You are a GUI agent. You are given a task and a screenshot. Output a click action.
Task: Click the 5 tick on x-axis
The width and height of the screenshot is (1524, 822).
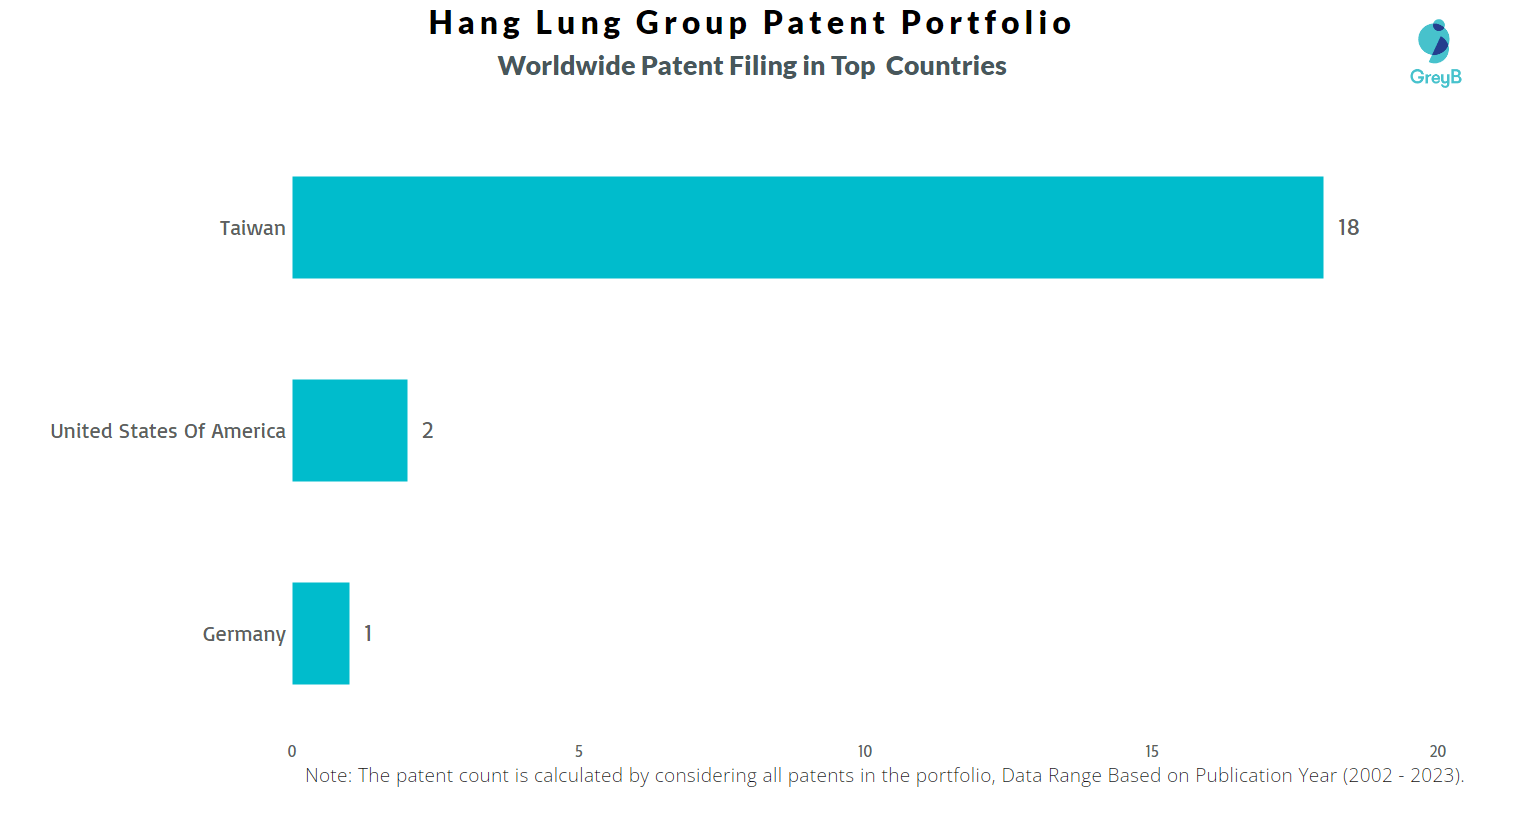point(579,751)
